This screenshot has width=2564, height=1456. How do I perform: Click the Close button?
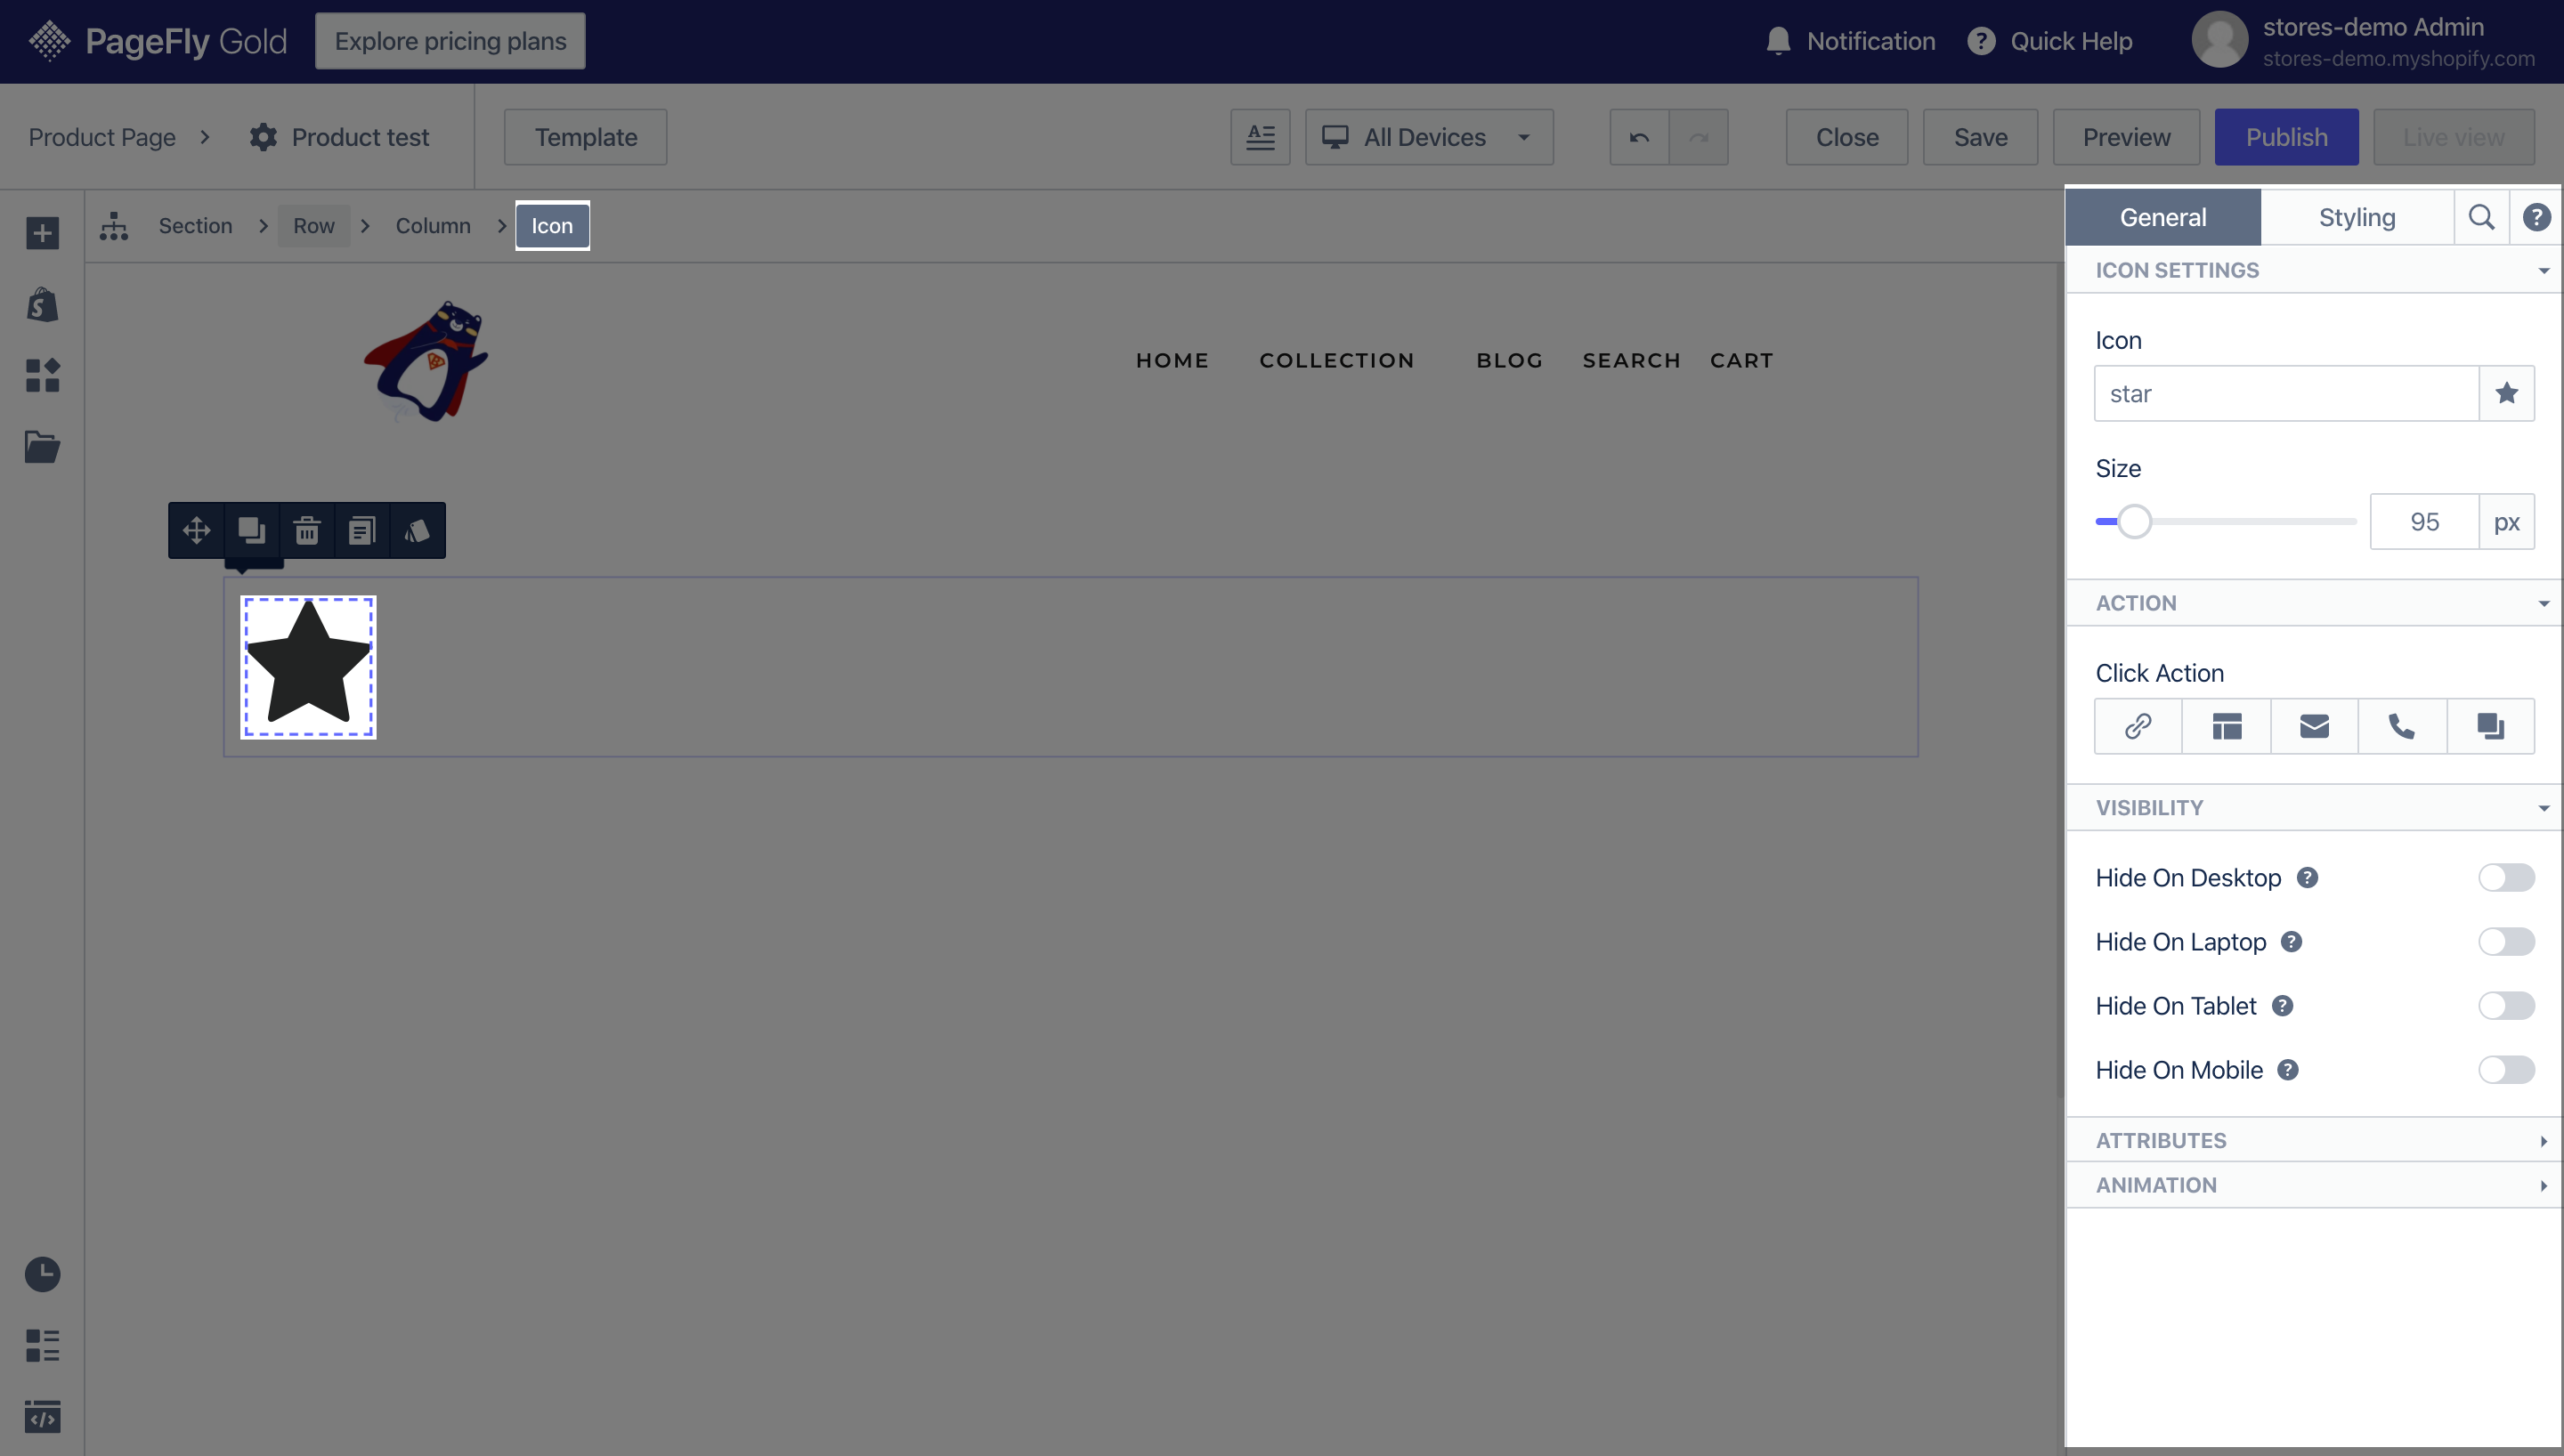click(x=1847, y=137)
